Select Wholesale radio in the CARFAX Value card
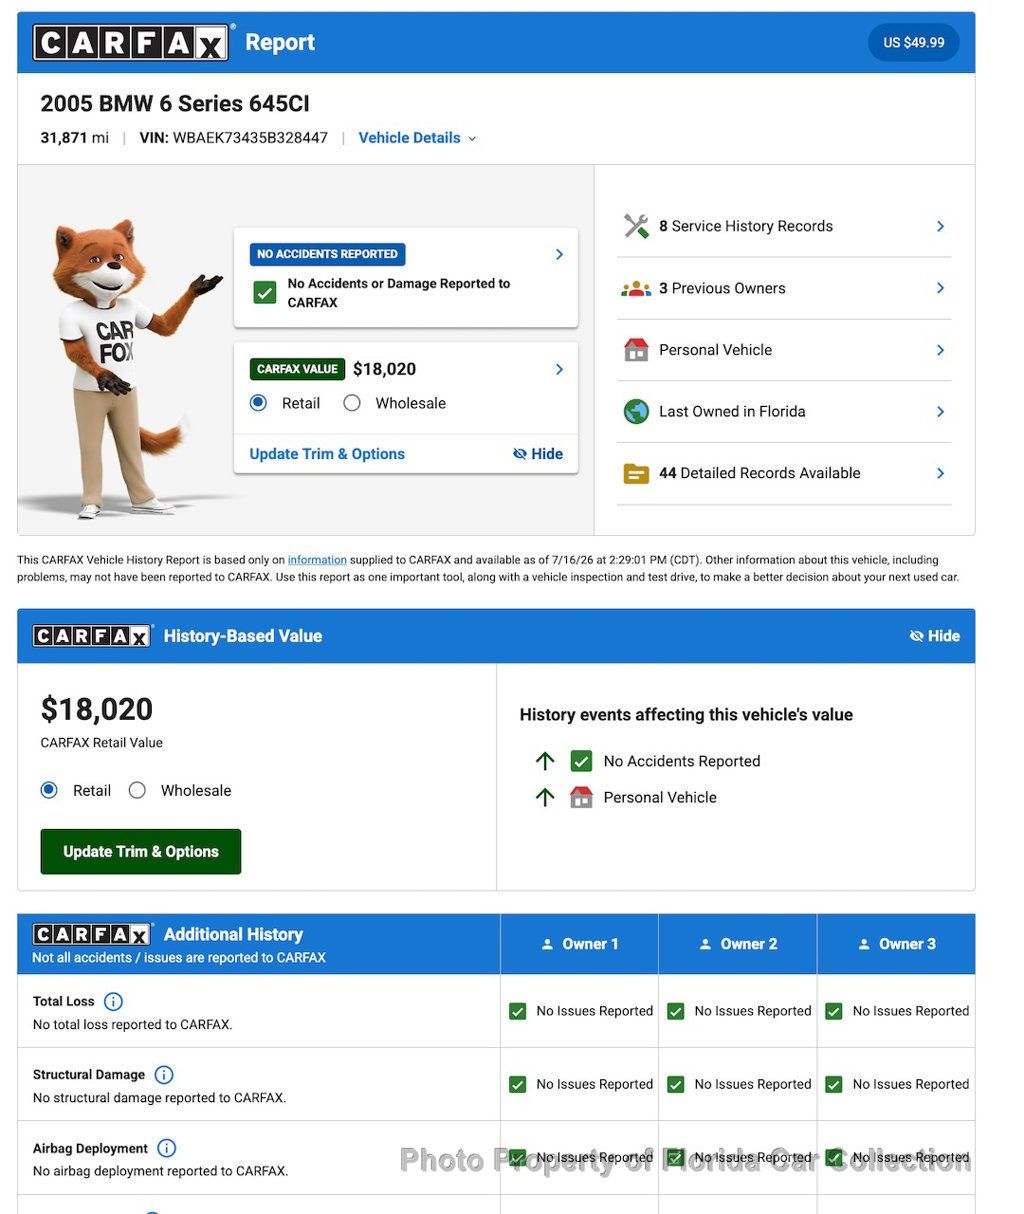Image resolution: width=1024 pixels, height=1214 pixels. pos(352,403)
